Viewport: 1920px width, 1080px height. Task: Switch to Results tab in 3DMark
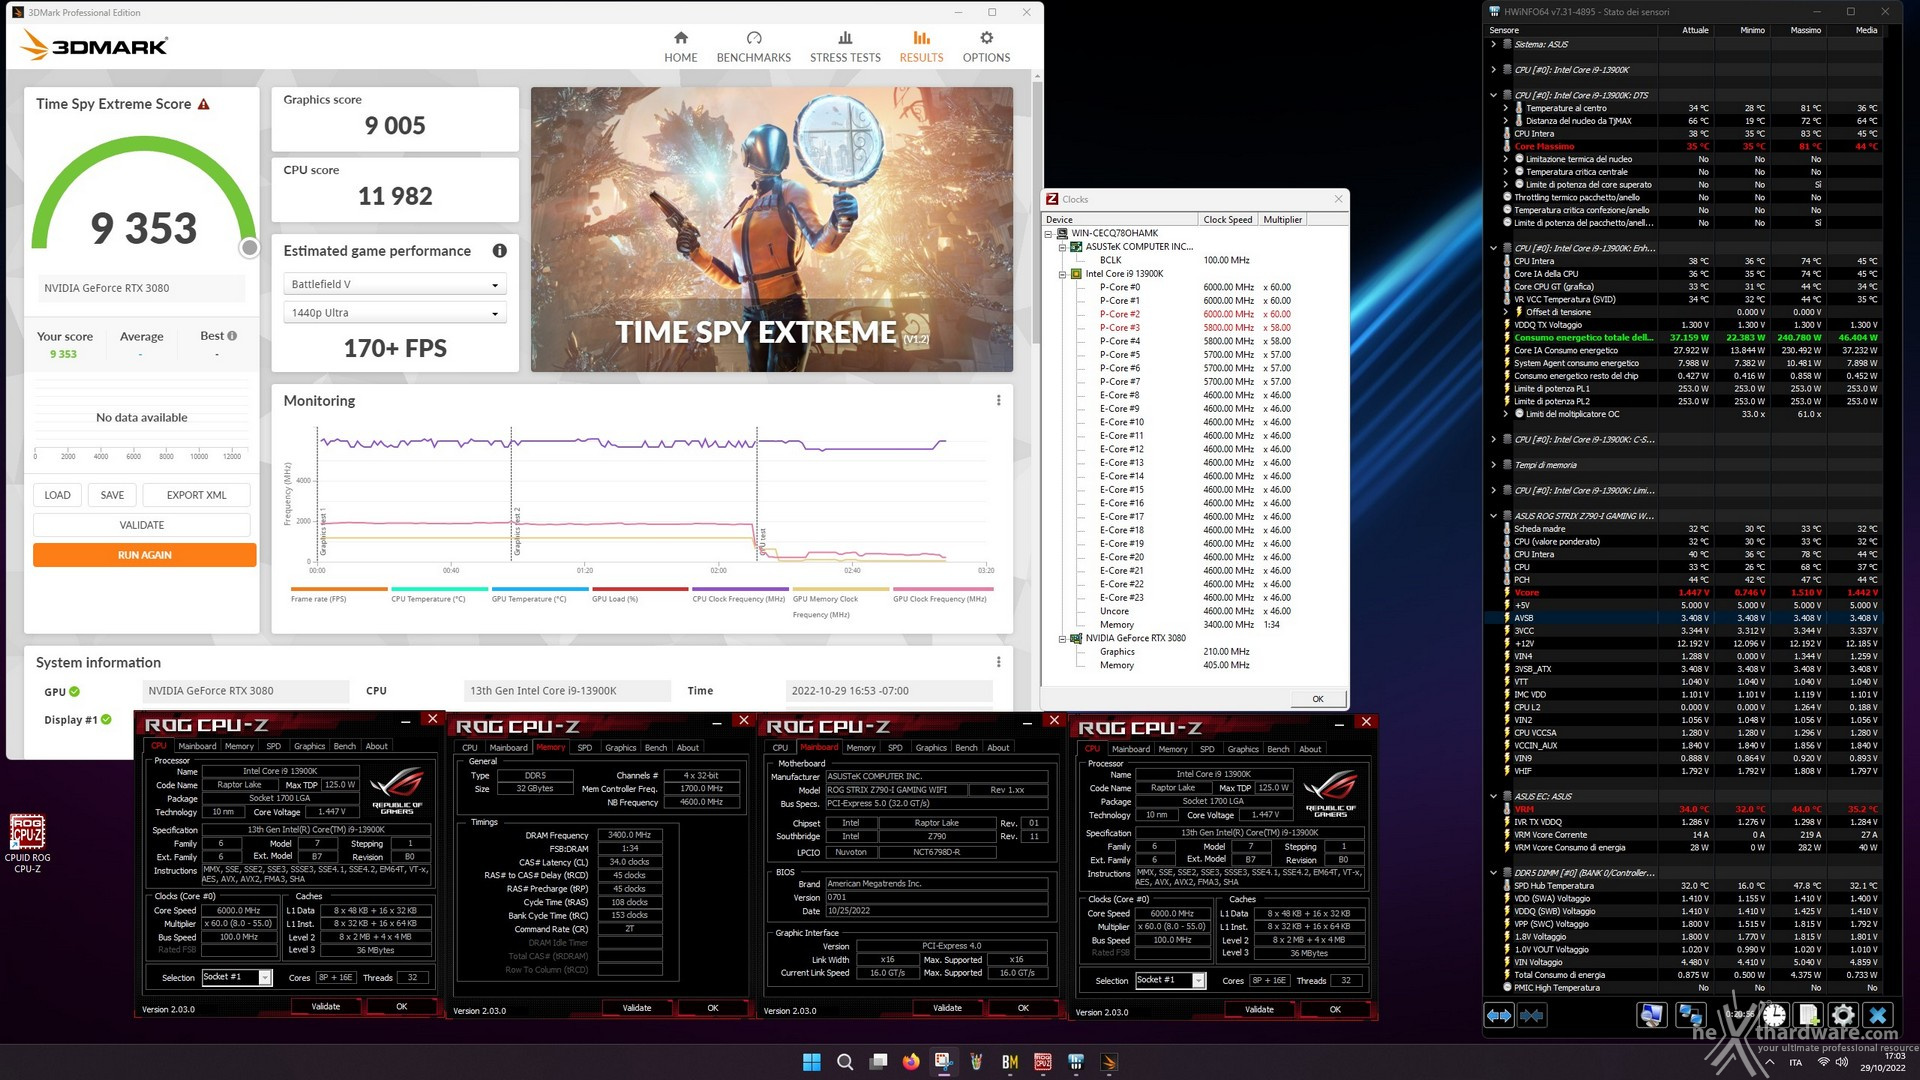(921, 46)
